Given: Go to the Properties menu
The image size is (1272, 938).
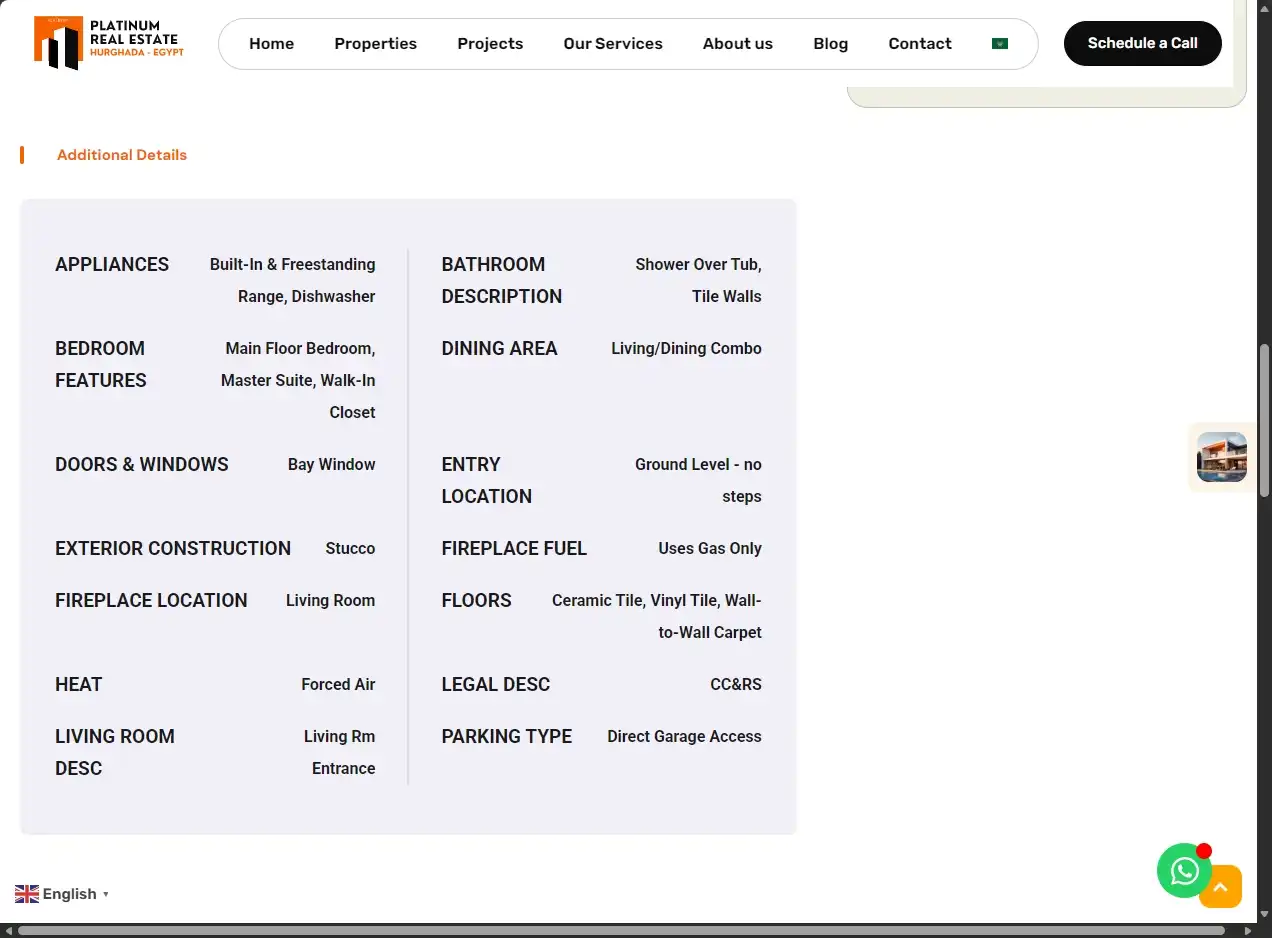Looking at the screenshot, I should coord(375,44).
